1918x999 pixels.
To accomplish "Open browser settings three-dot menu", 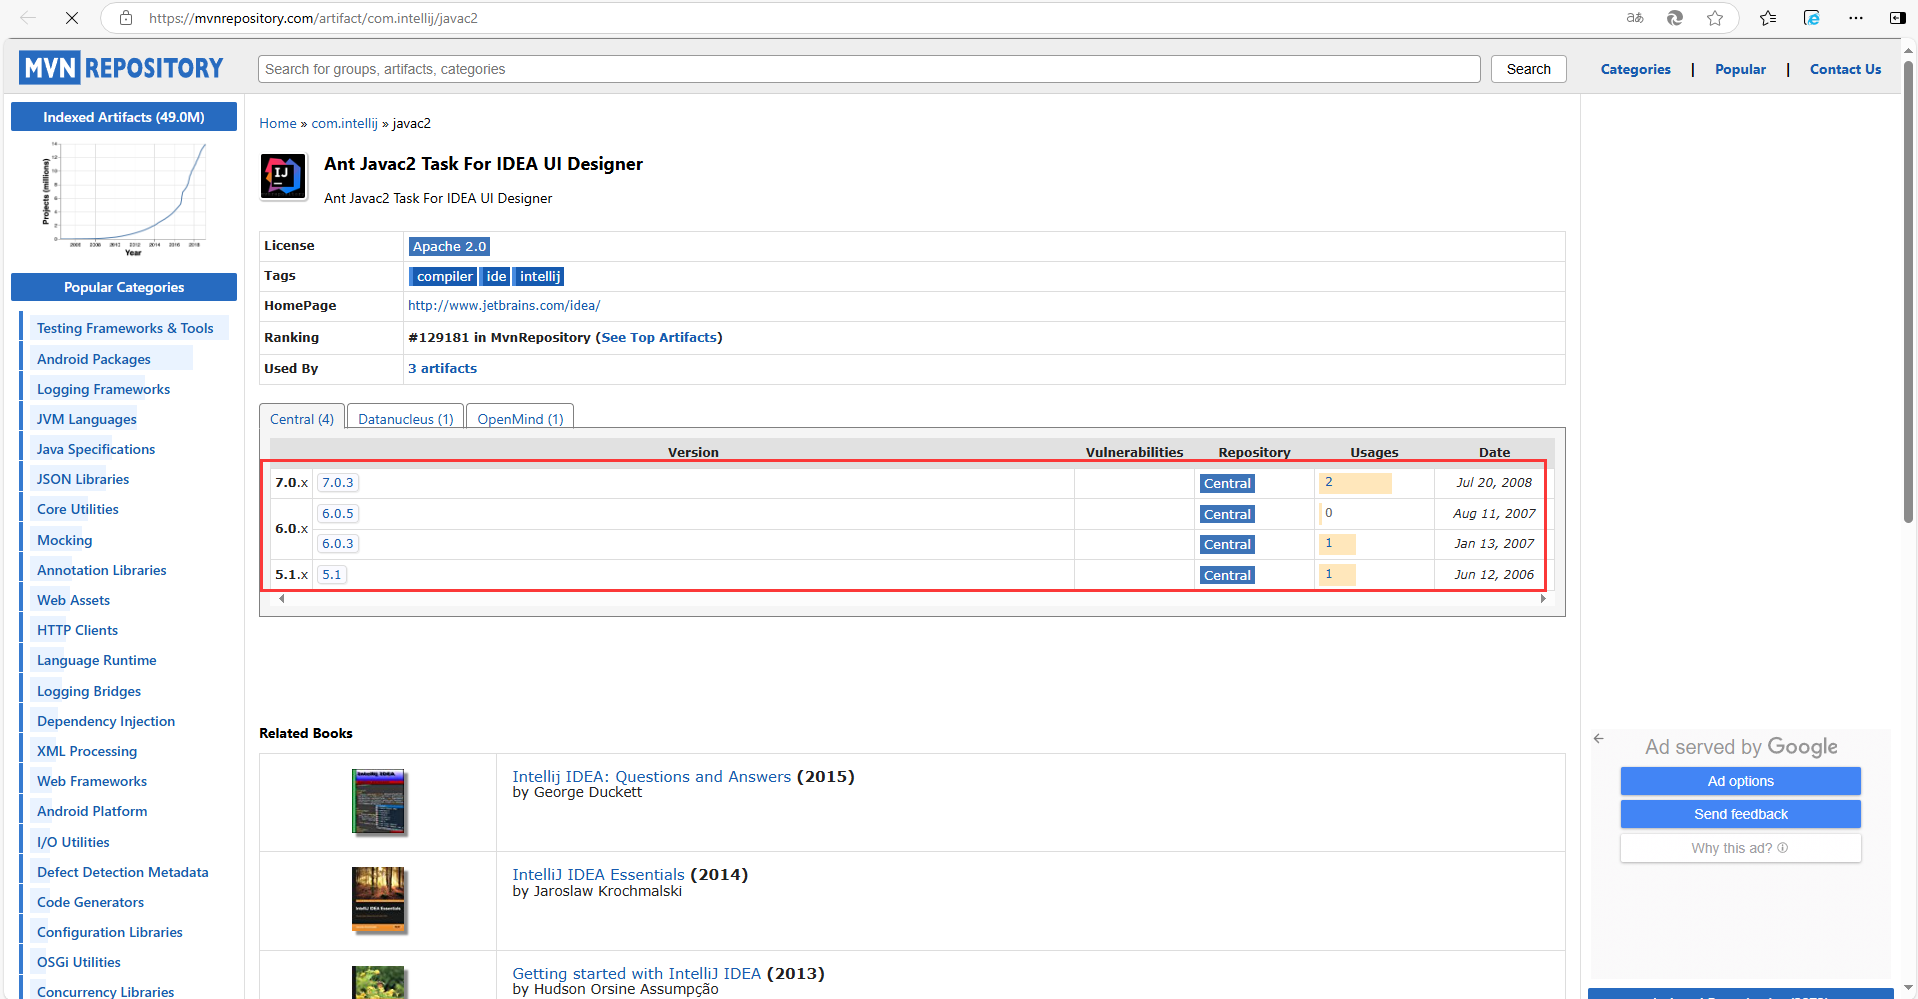I will [x=1856, y=18].
